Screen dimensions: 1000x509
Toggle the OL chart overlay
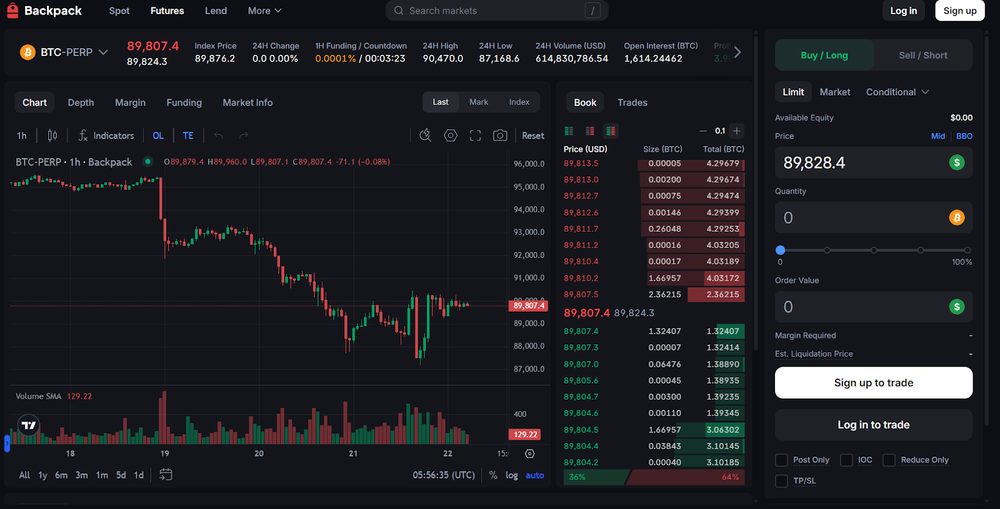[158, 135]
